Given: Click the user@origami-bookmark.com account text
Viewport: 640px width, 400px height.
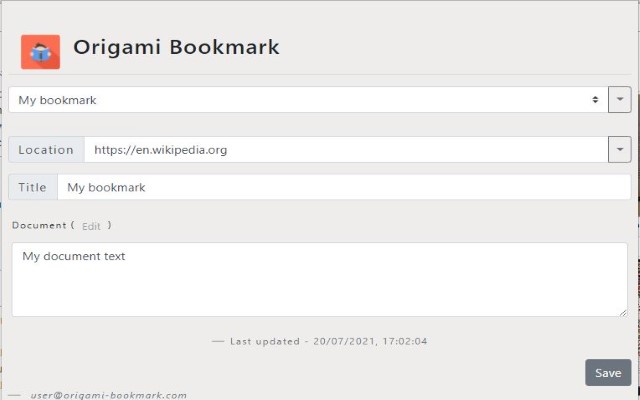Looking at the screenshot, I should [108, 395].
